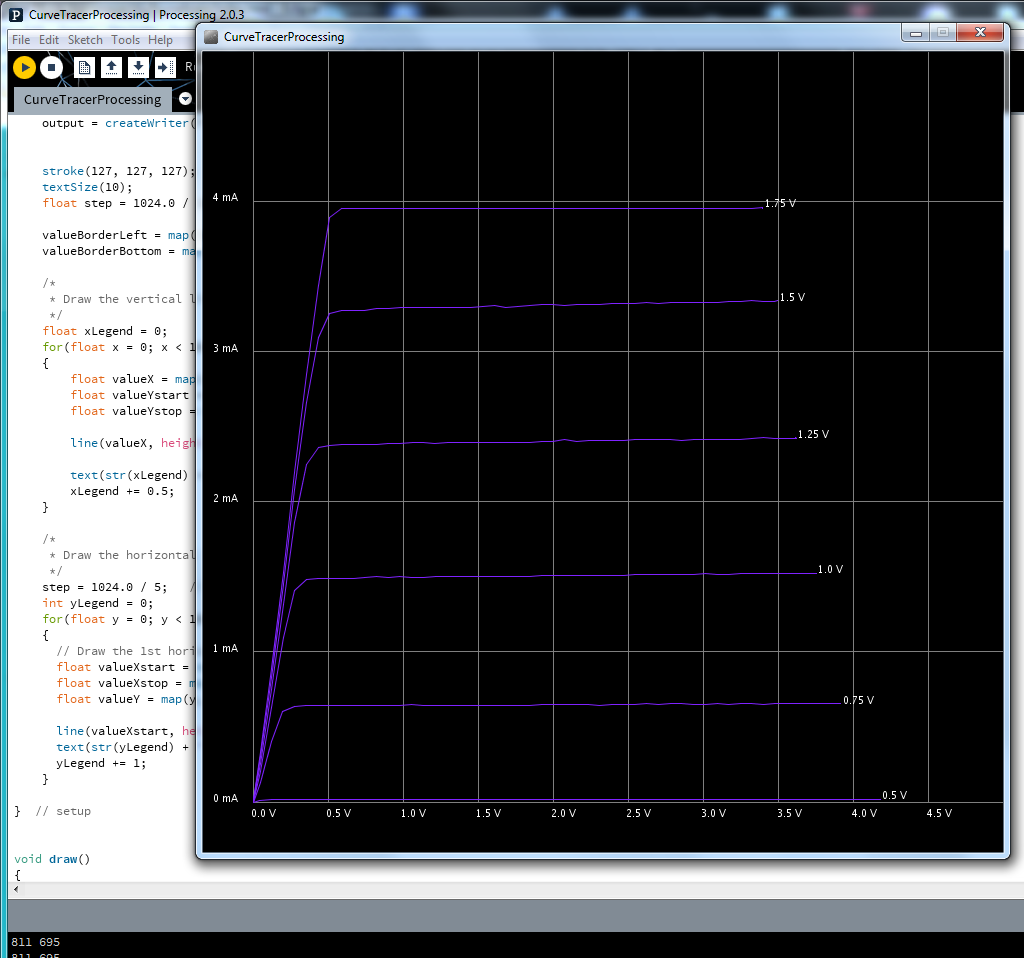Open a sketch with the up-arrow icon
This screenshot has width=1024, height=958.
[112, 67]
